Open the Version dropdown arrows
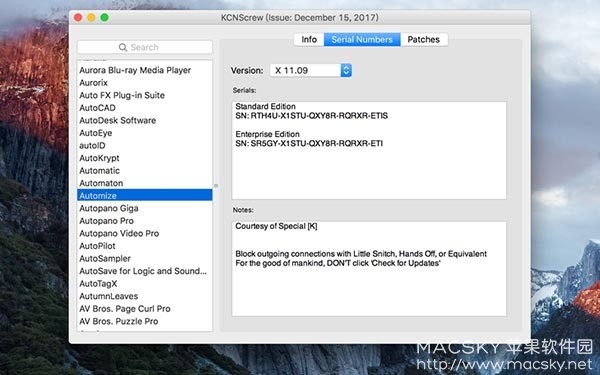Image resolution: width=600 pixels, height=375 pixels. pyautogui.click(x=346, y=70)
